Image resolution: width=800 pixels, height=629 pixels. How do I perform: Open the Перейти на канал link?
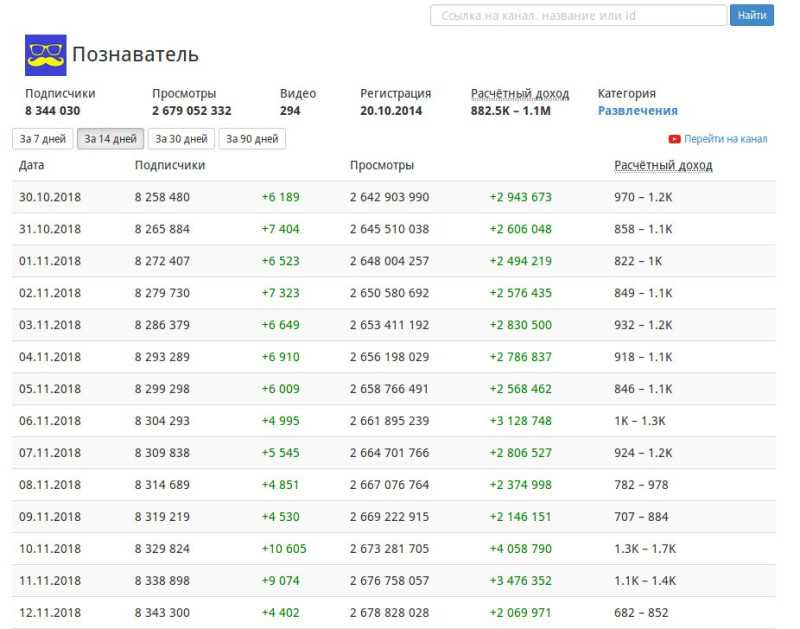(x=725, y=139)
